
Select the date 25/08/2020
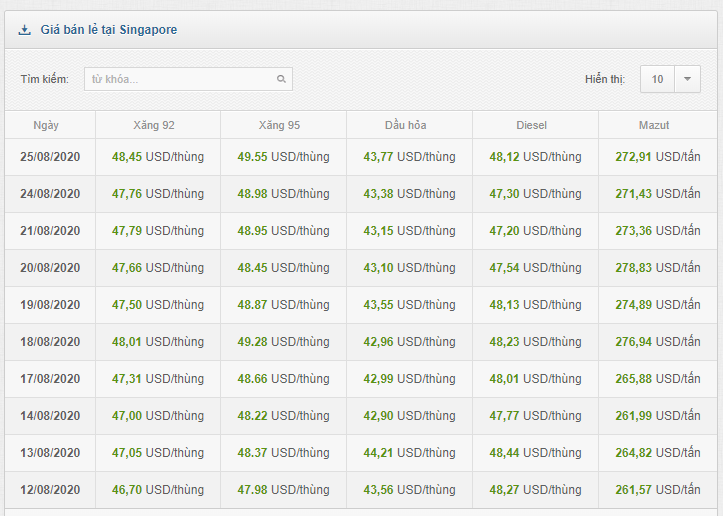(50, 157)
